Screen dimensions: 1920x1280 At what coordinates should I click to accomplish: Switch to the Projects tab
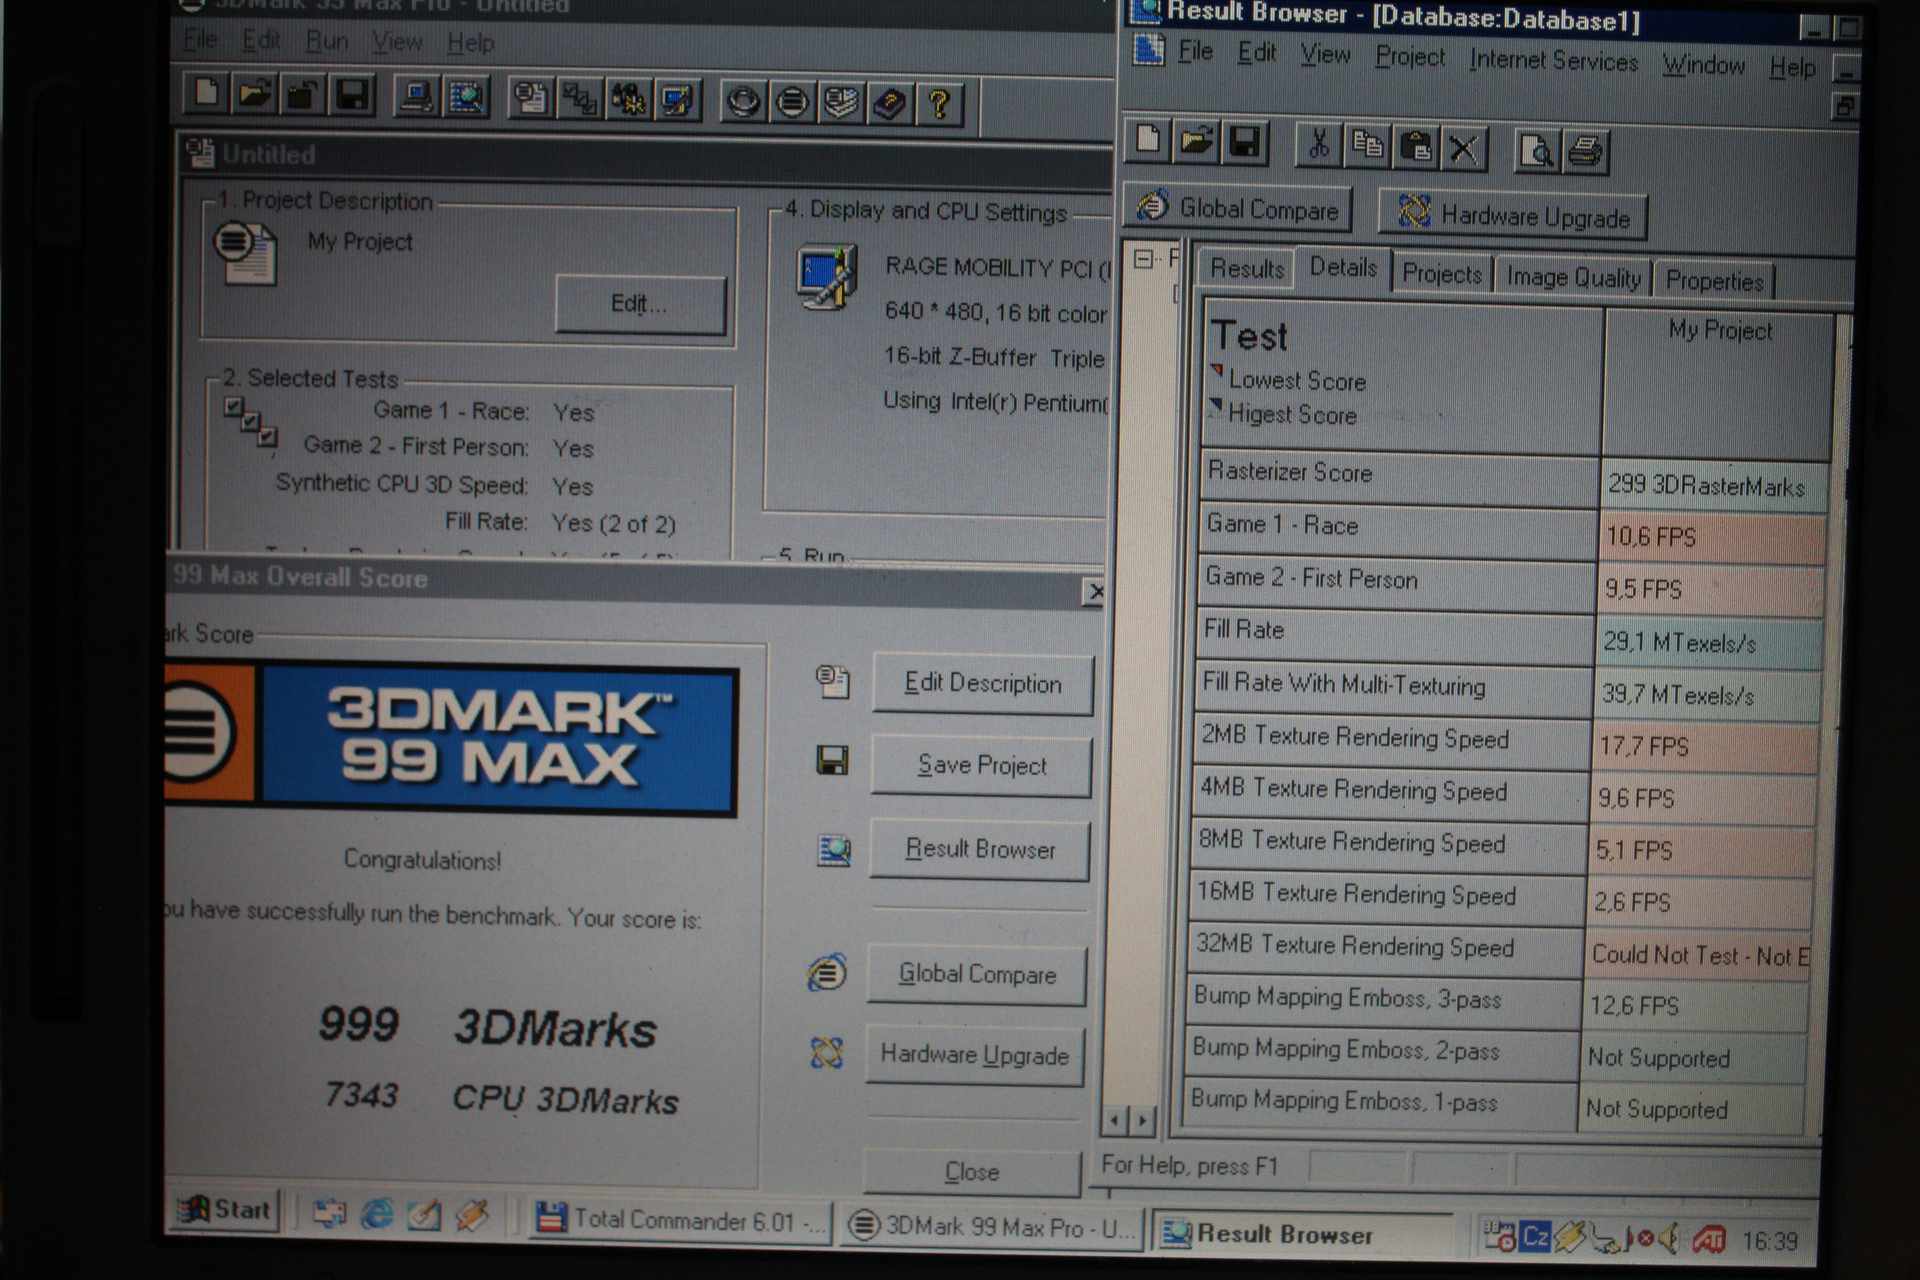click(1442, 274)
